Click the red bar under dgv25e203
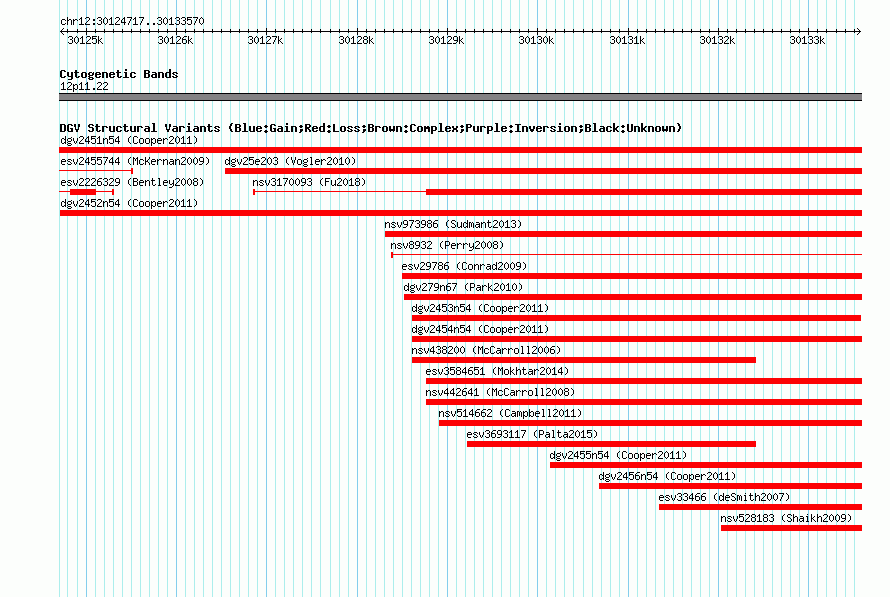The width and height of the screenshot is (890, 597). 543,171
